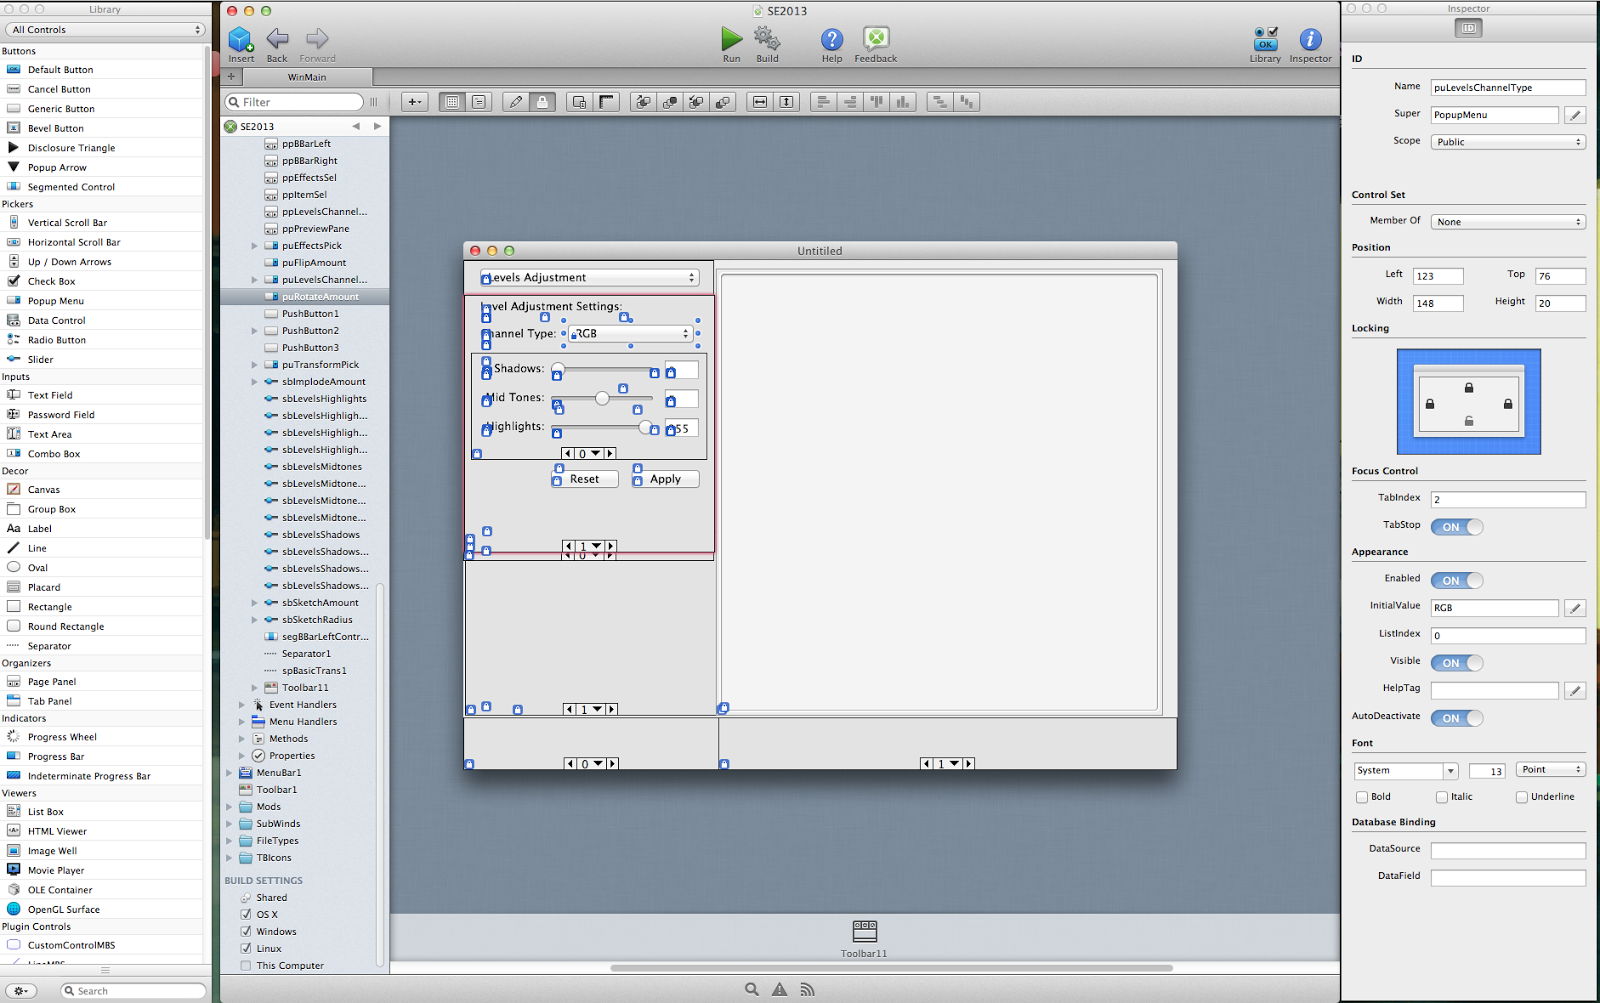This screenshot has width=1600, height=1003.
Task: Click the Build gears icon
Action: [767, 39]
